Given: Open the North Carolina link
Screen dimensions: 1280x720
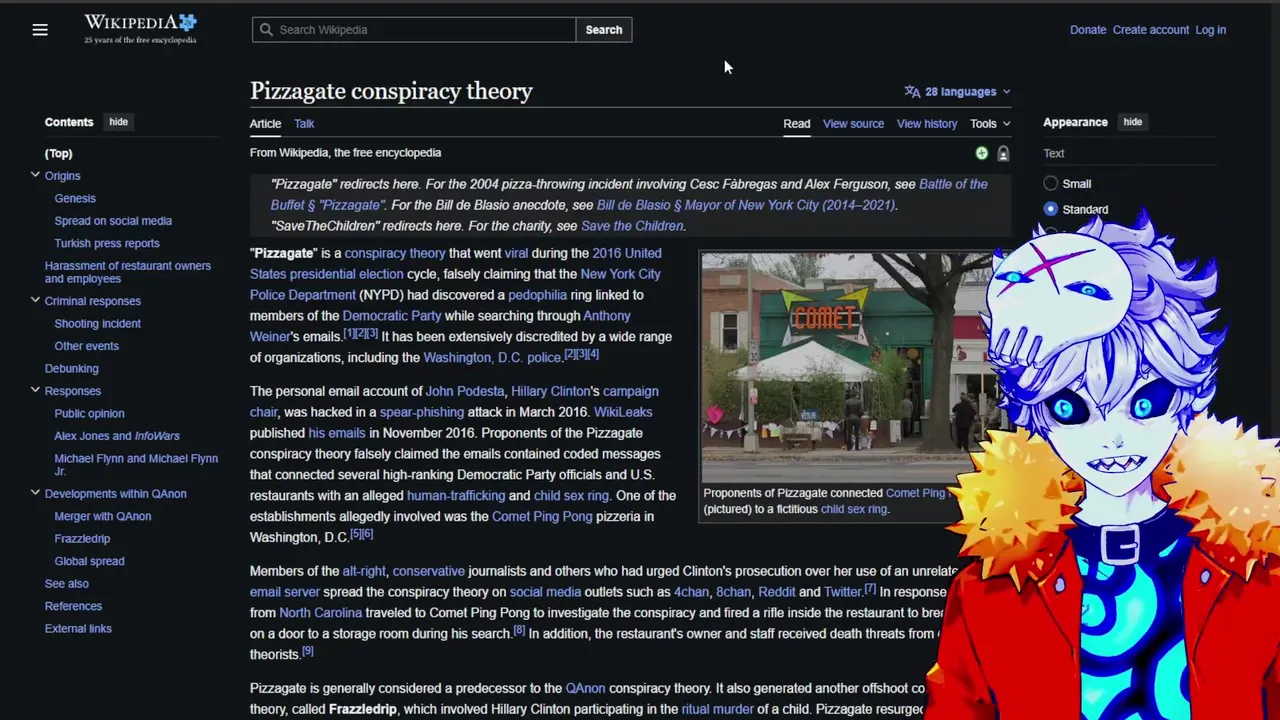Looking at the screenshot, I should (320, 613).
